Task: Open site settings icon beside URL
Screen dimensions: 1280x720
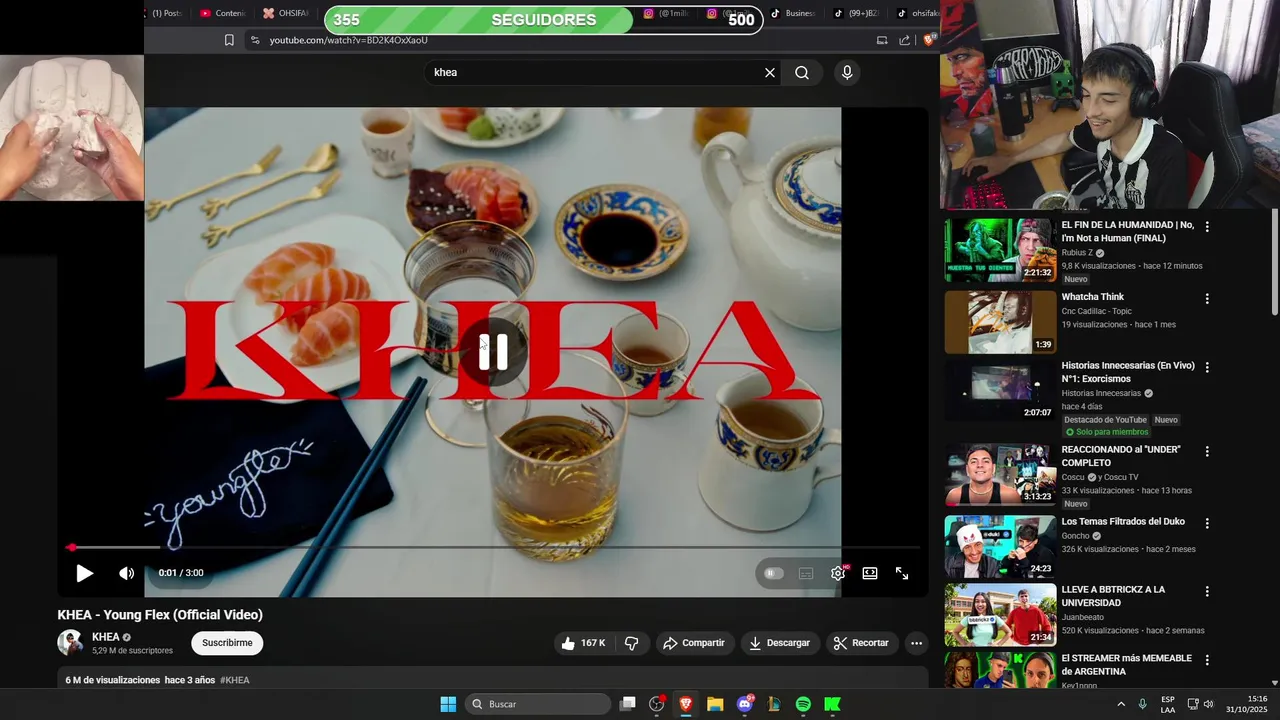Action: click(255, 40)
